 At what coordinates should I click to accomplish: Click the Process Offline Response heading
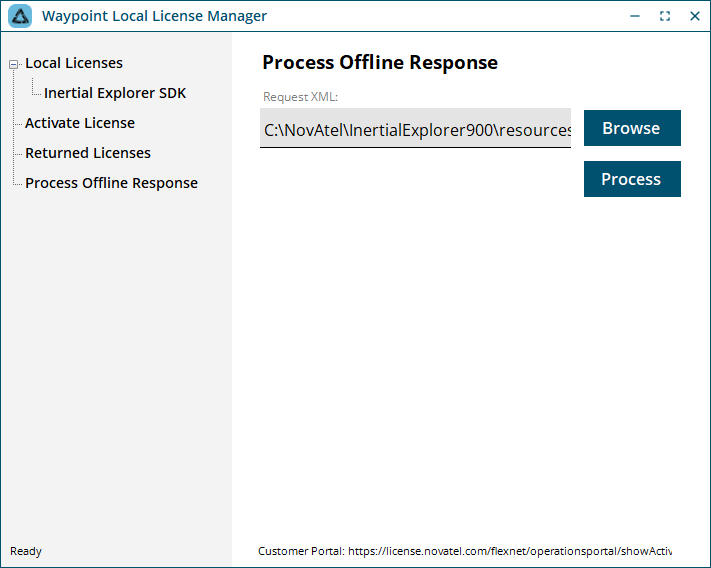click(380, 63)
